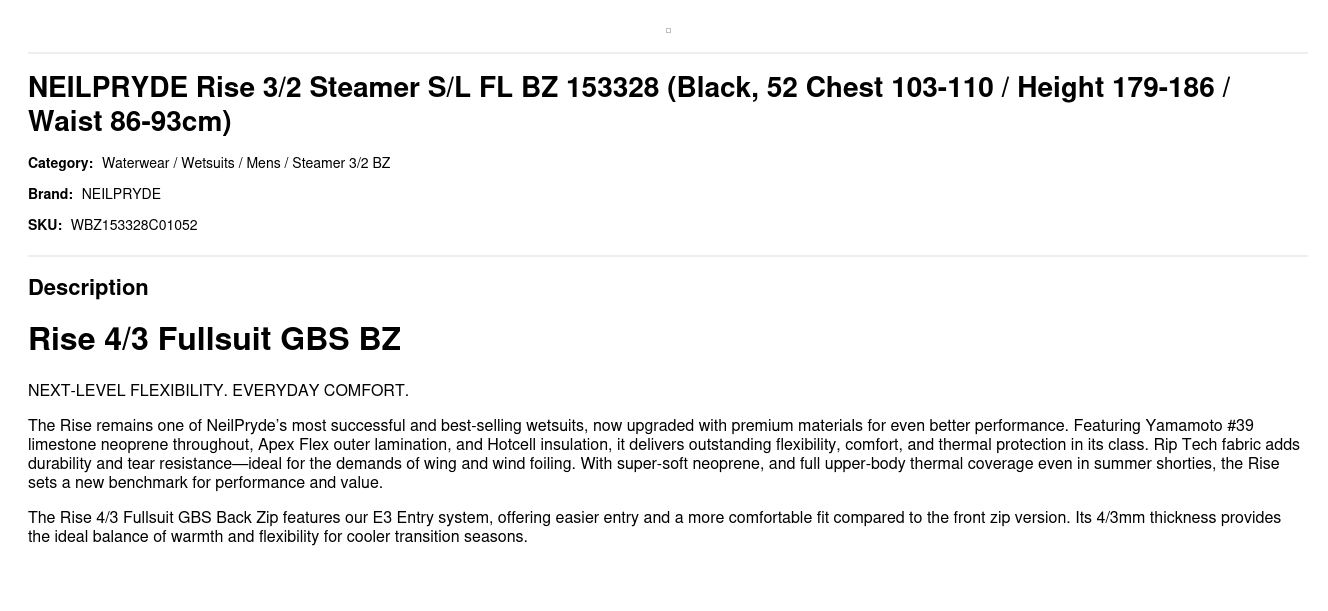Click the "NEXT-LEVEL FLEXIBILITY. EVERYDAY COMFORT." tagline
This screenshot has height=611, width=1328.
(x=218, y=391)
